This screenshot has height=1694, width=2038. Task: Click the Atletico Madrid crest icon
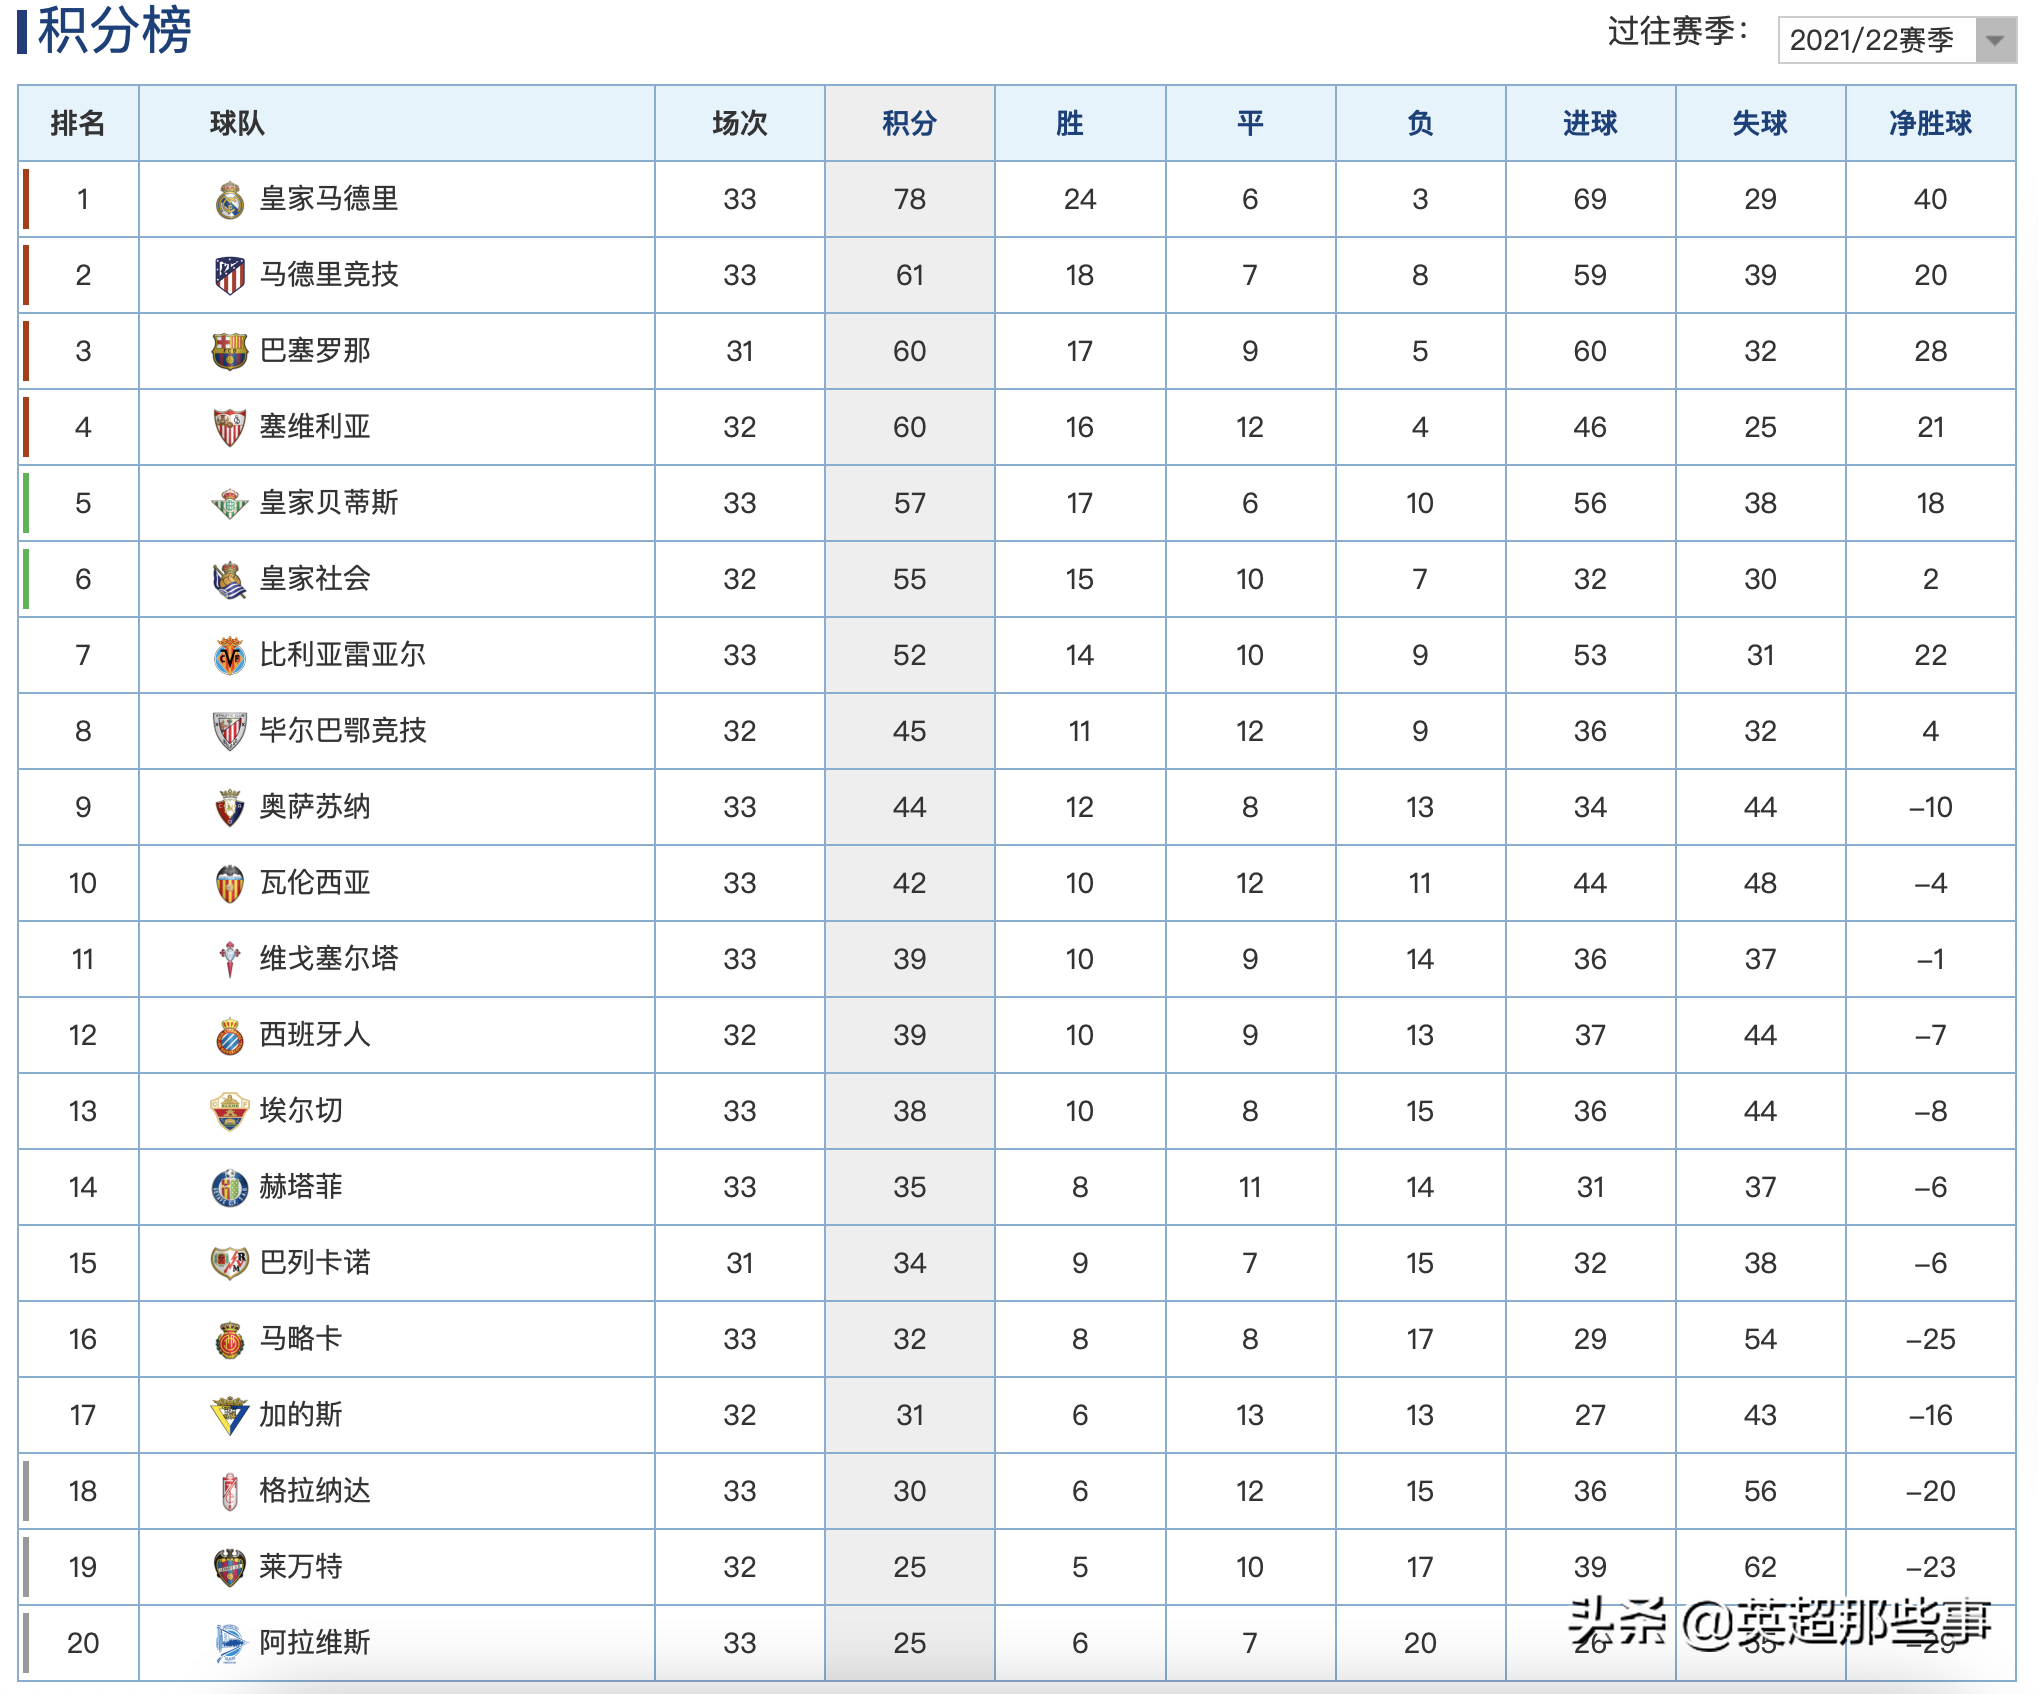tap(230, 276)
